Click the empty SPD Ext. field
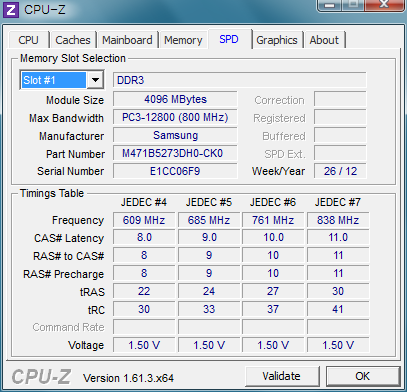Viewport: 407px width, 392px height. tap(340, 153)
